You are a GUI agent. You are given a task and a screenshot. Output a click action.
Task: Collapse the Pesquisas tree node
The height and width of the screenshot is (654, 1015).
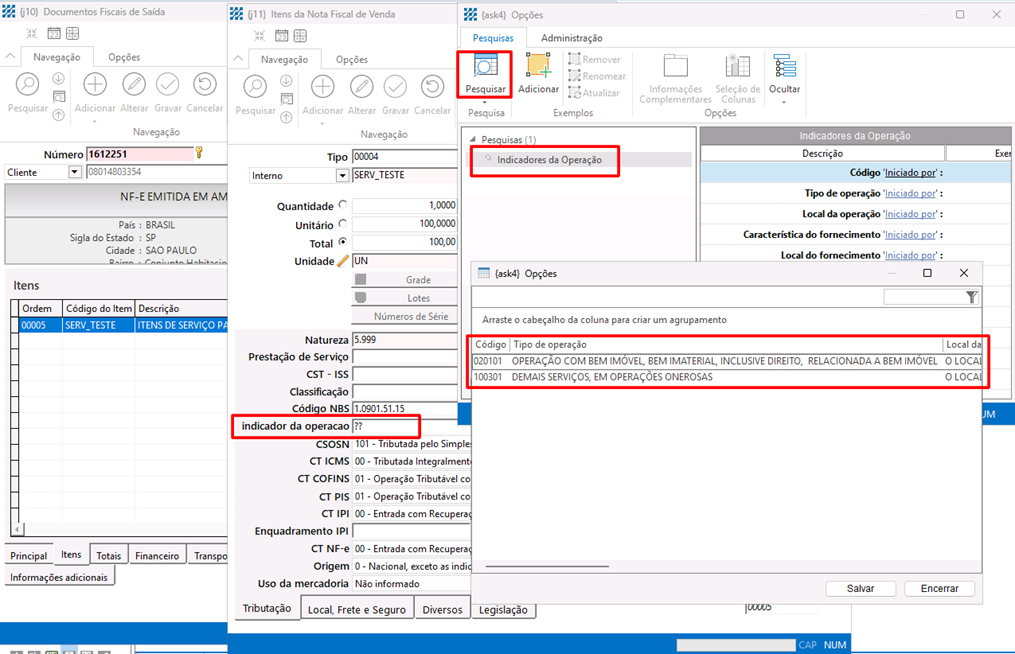473,140
